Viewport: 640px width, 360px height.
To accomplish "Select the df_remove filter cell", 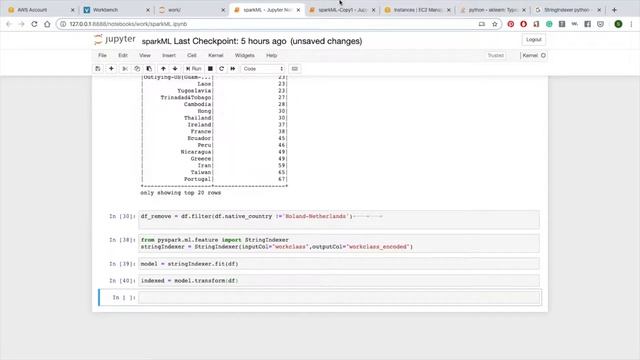I will coord(339,220).
